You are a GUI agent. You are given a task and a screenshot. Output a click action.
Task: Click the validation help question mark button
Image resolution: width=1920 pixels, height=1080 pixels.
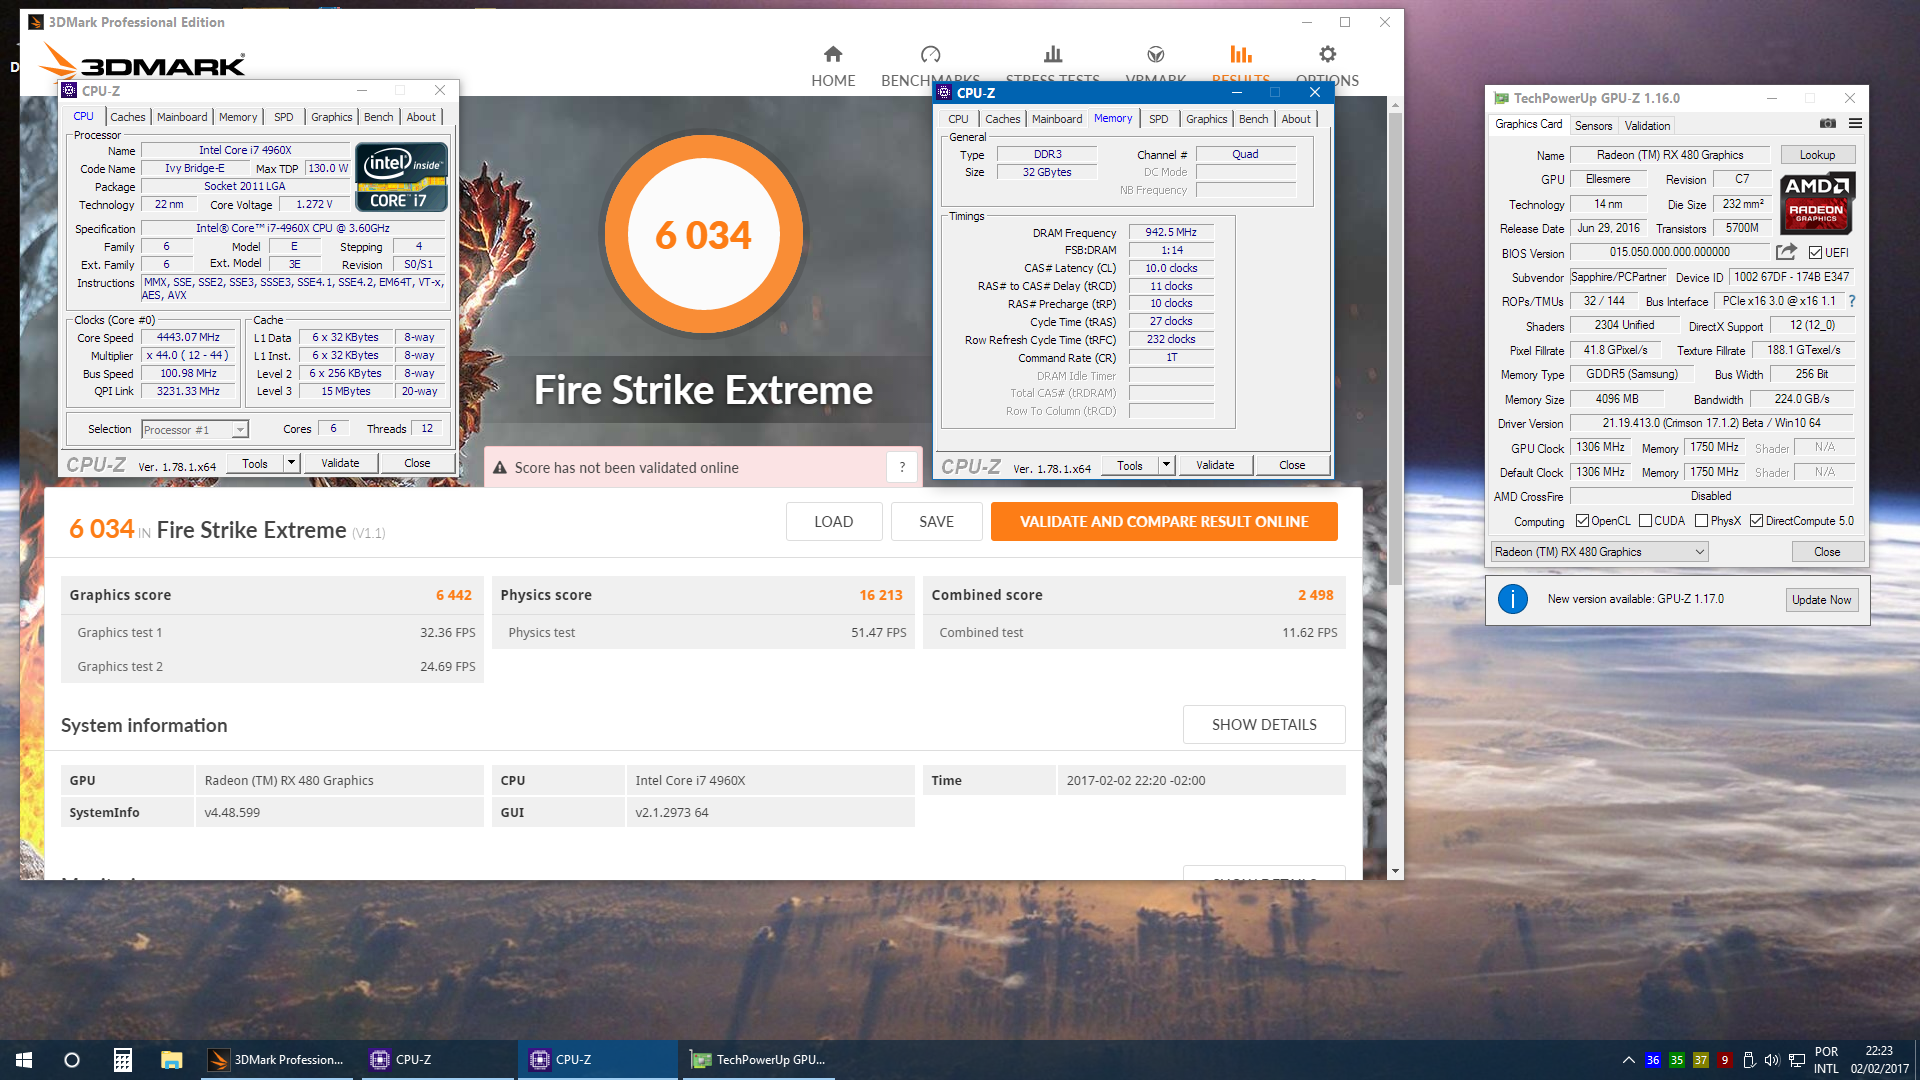[x=902, y=467]
